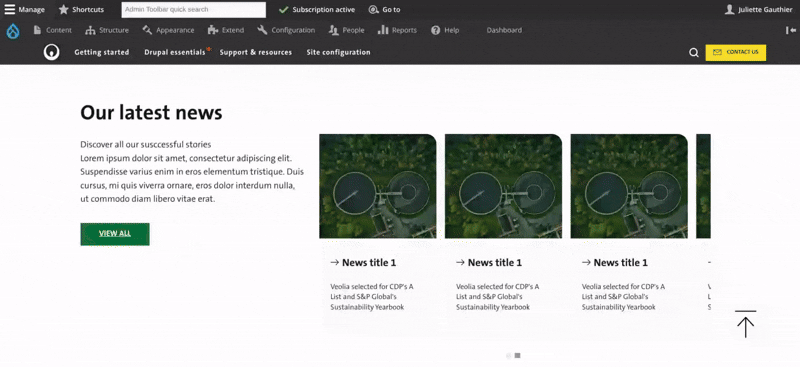The width and height of the screenshot is (800, 367).
Task: Open Support & resources navigation item
Action: tap(256, 52)
